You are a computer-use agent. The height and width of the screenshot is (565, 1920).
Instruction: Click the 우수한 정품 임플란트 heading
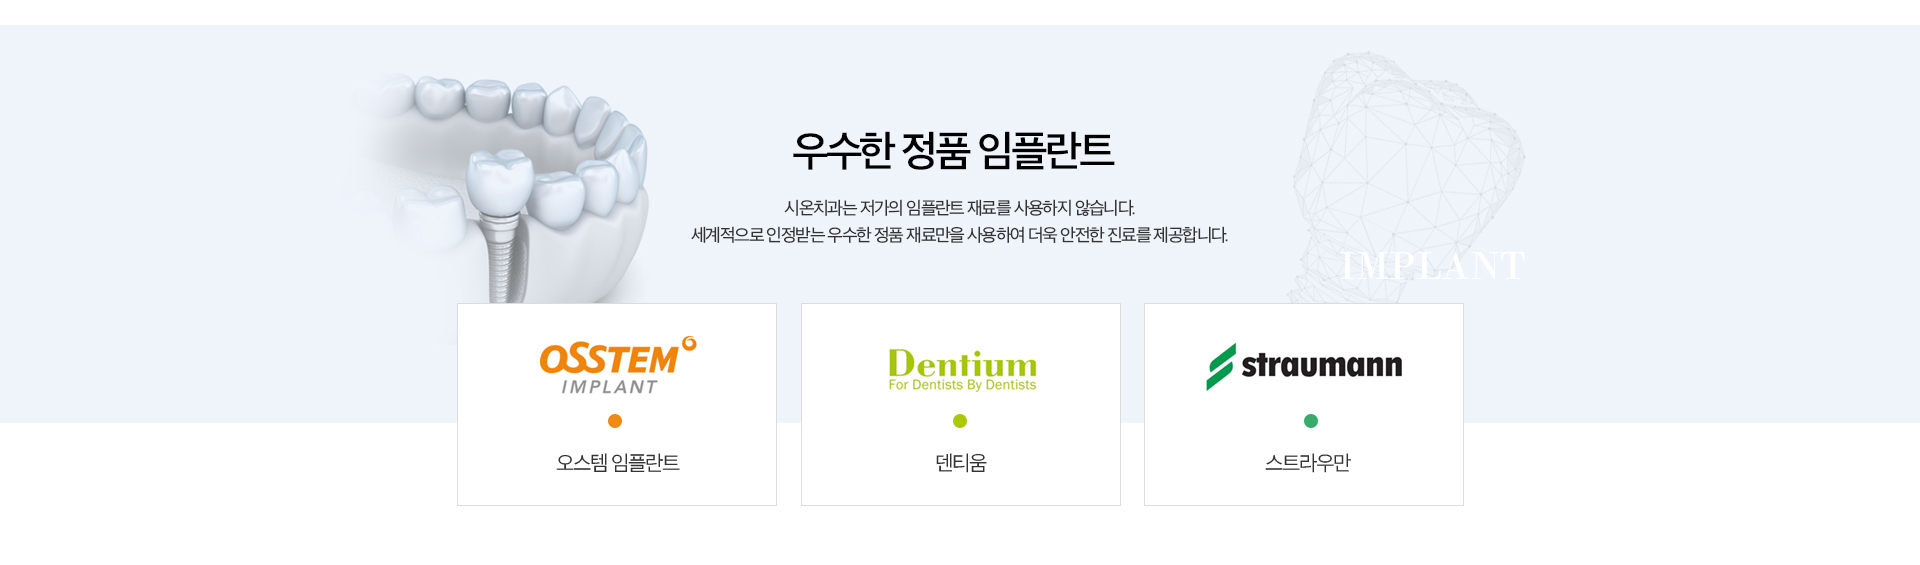click(x=953, y=150)
